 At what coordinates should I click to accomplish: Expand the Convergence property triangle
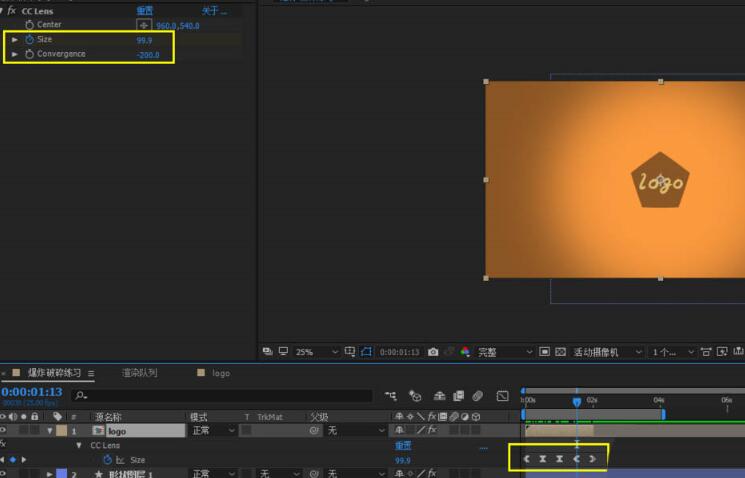pyautogui.click(x=15, y=54)
